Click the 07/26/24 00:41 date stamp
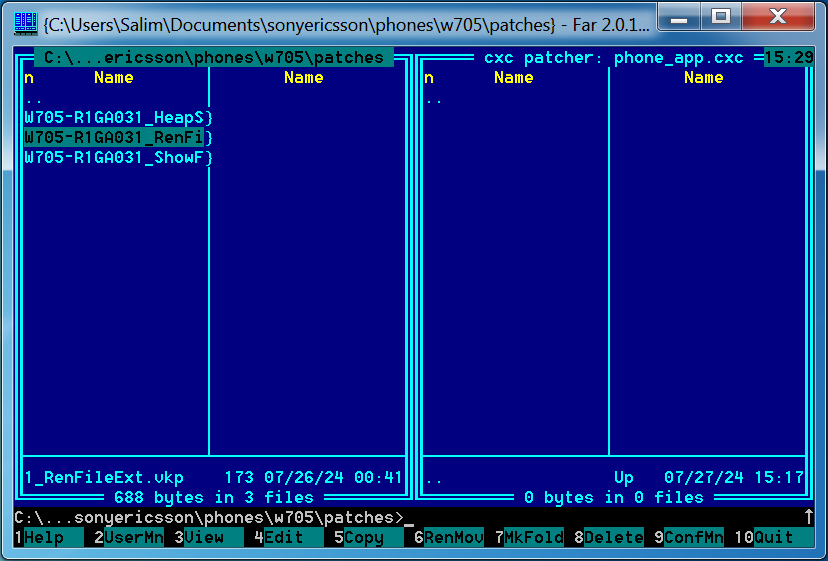This screenshot has width=828, height=561. tap(334, 478)
